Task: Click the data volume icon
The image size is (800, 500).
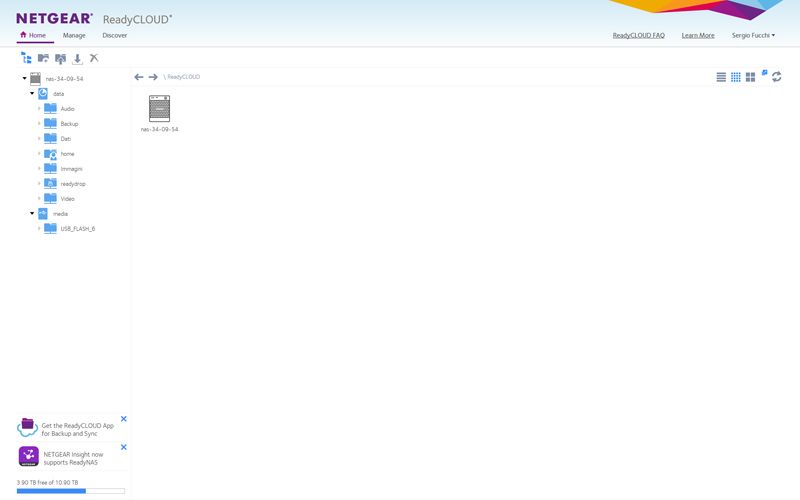Action: click(x=43, y=94)
